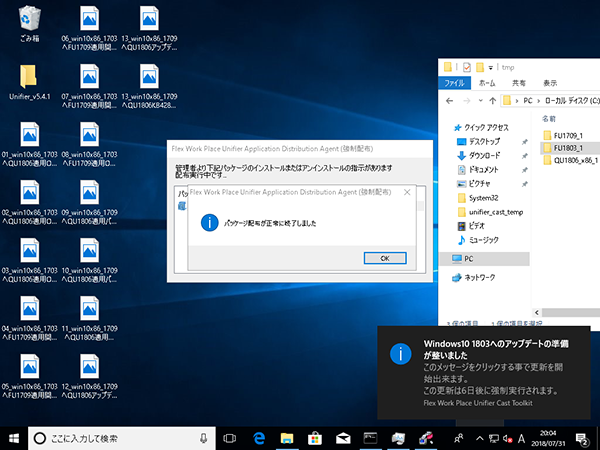Select file 13_win10x86_1709 QU1806アップデ
The image size is (600, 450).
click(149, 28)
